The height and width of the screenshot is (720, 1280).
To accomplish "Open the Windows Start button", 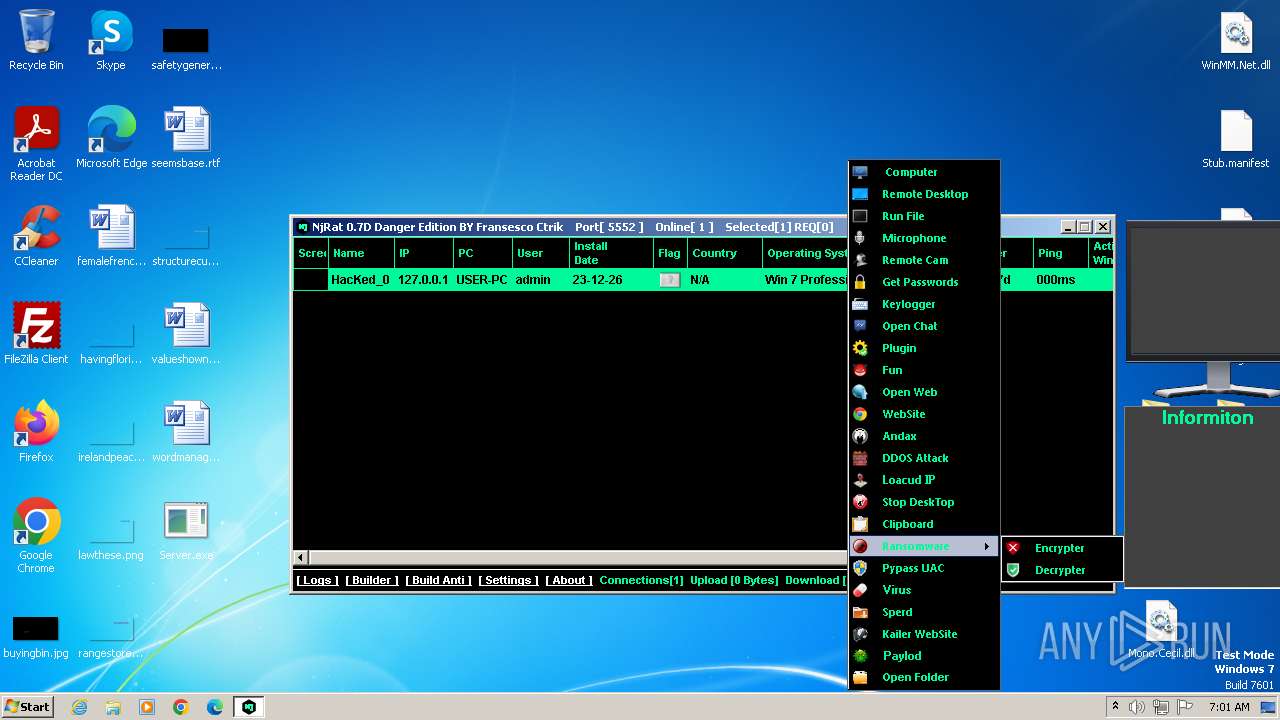I will (x=27, y=706).
